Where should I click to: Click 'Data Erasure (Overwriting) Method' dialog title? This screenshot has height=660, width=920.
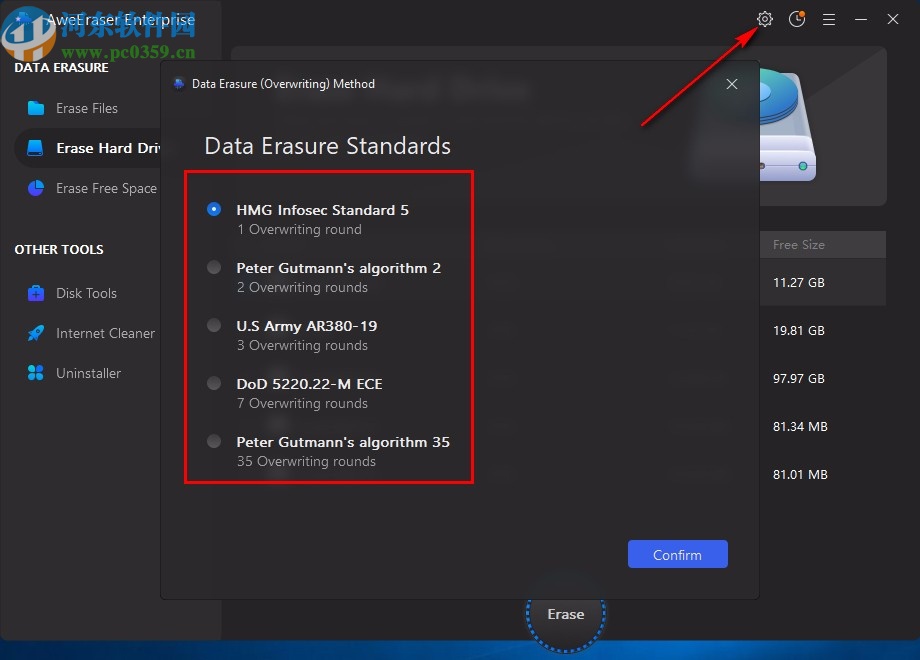tap(283, 84)
